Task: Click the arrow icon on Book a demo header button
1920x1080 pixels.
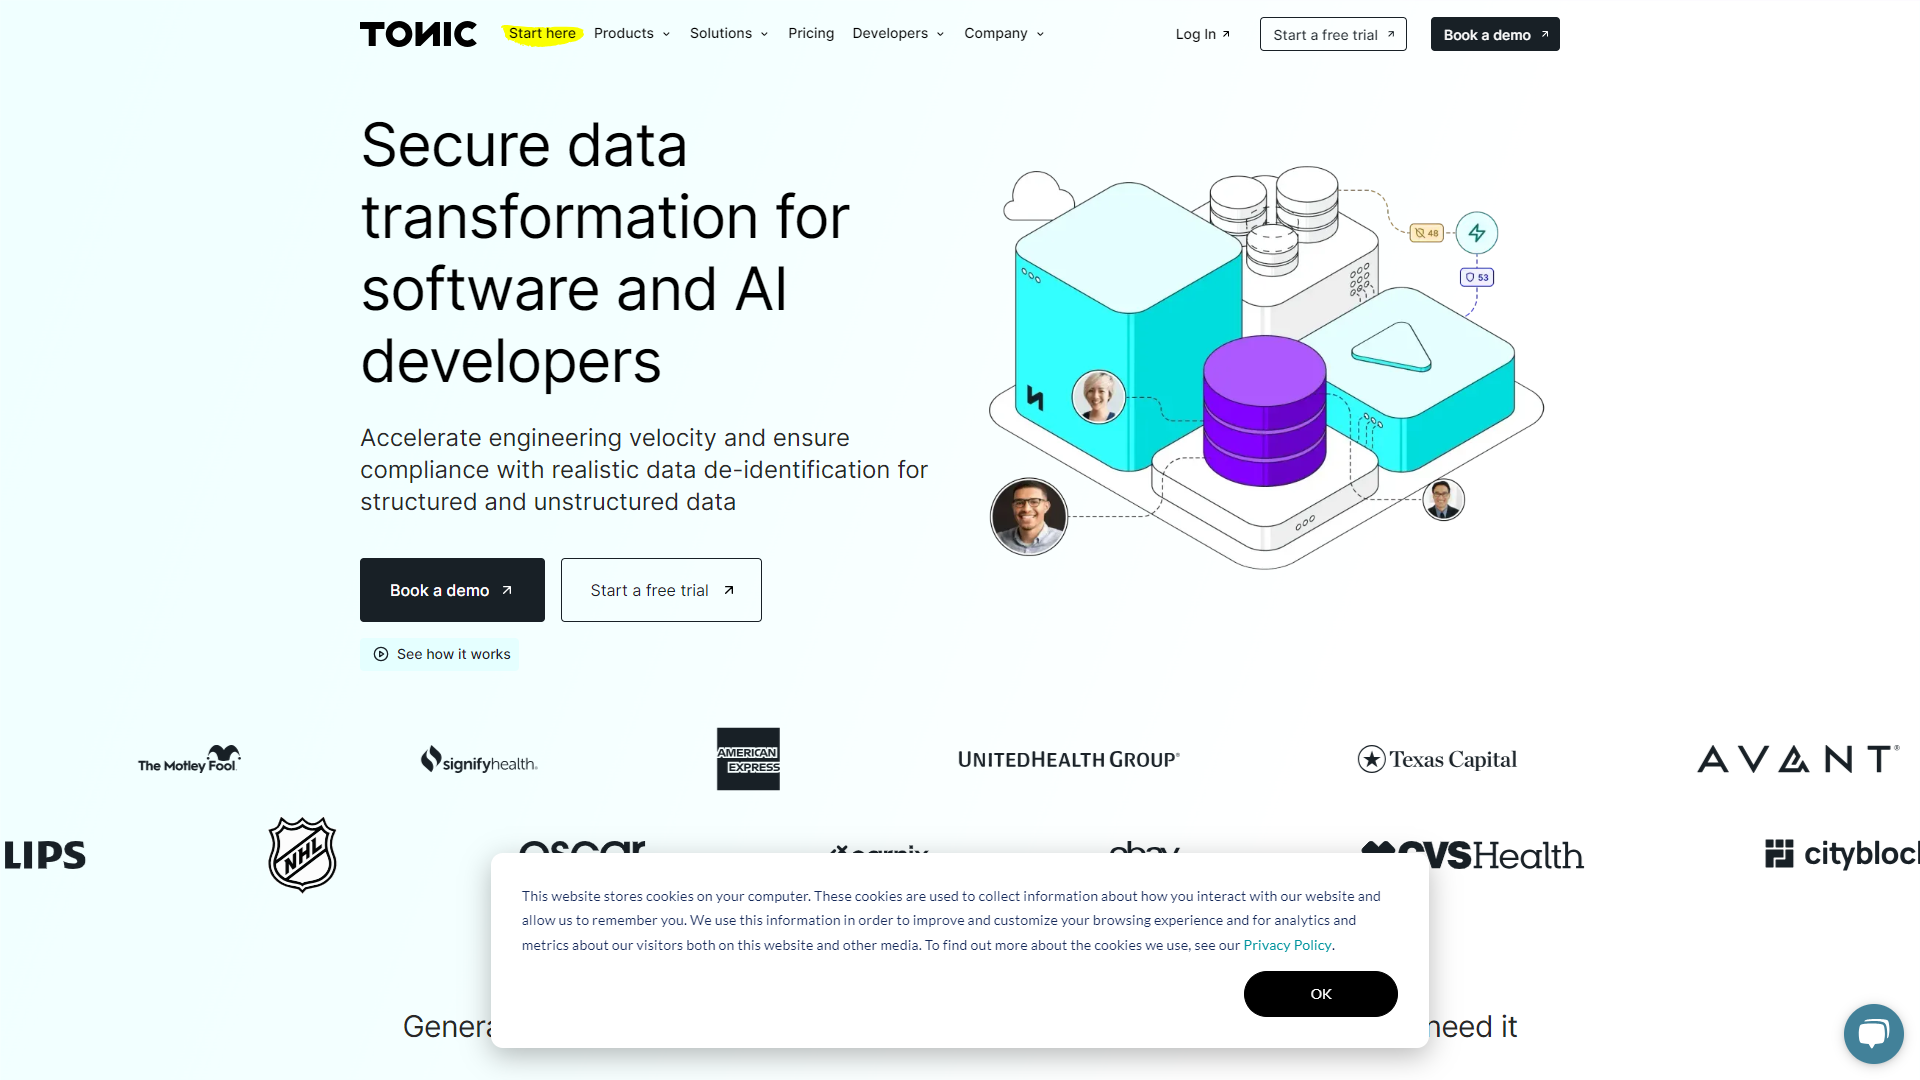Action: [x=1544, y=33]
